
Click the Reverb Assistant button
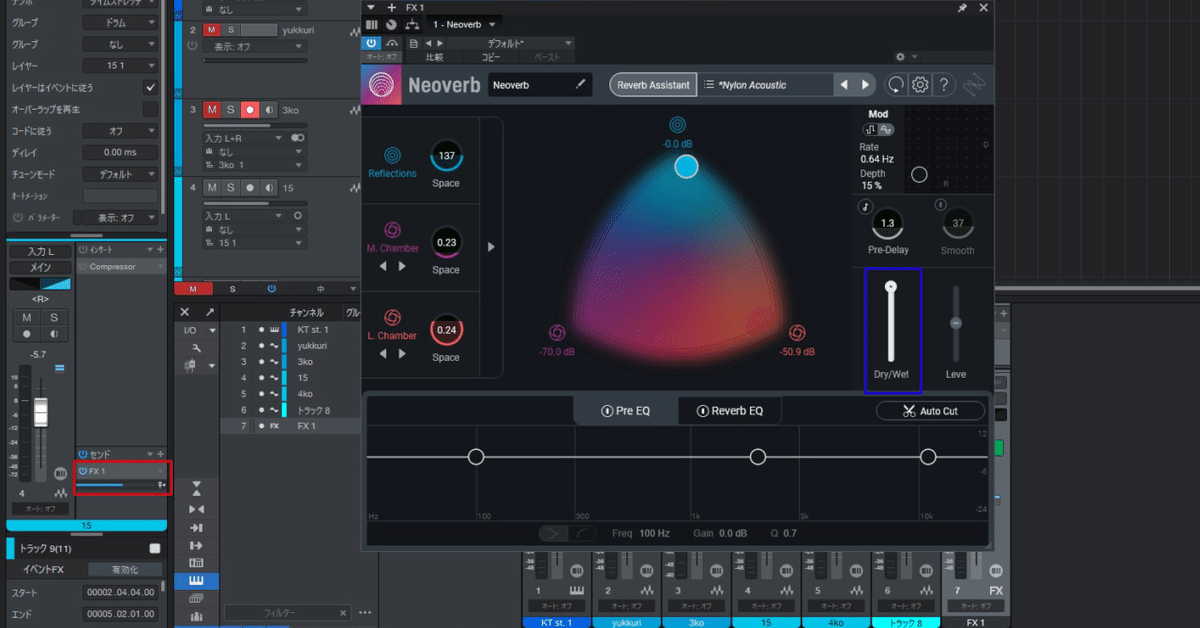[654, 85]
